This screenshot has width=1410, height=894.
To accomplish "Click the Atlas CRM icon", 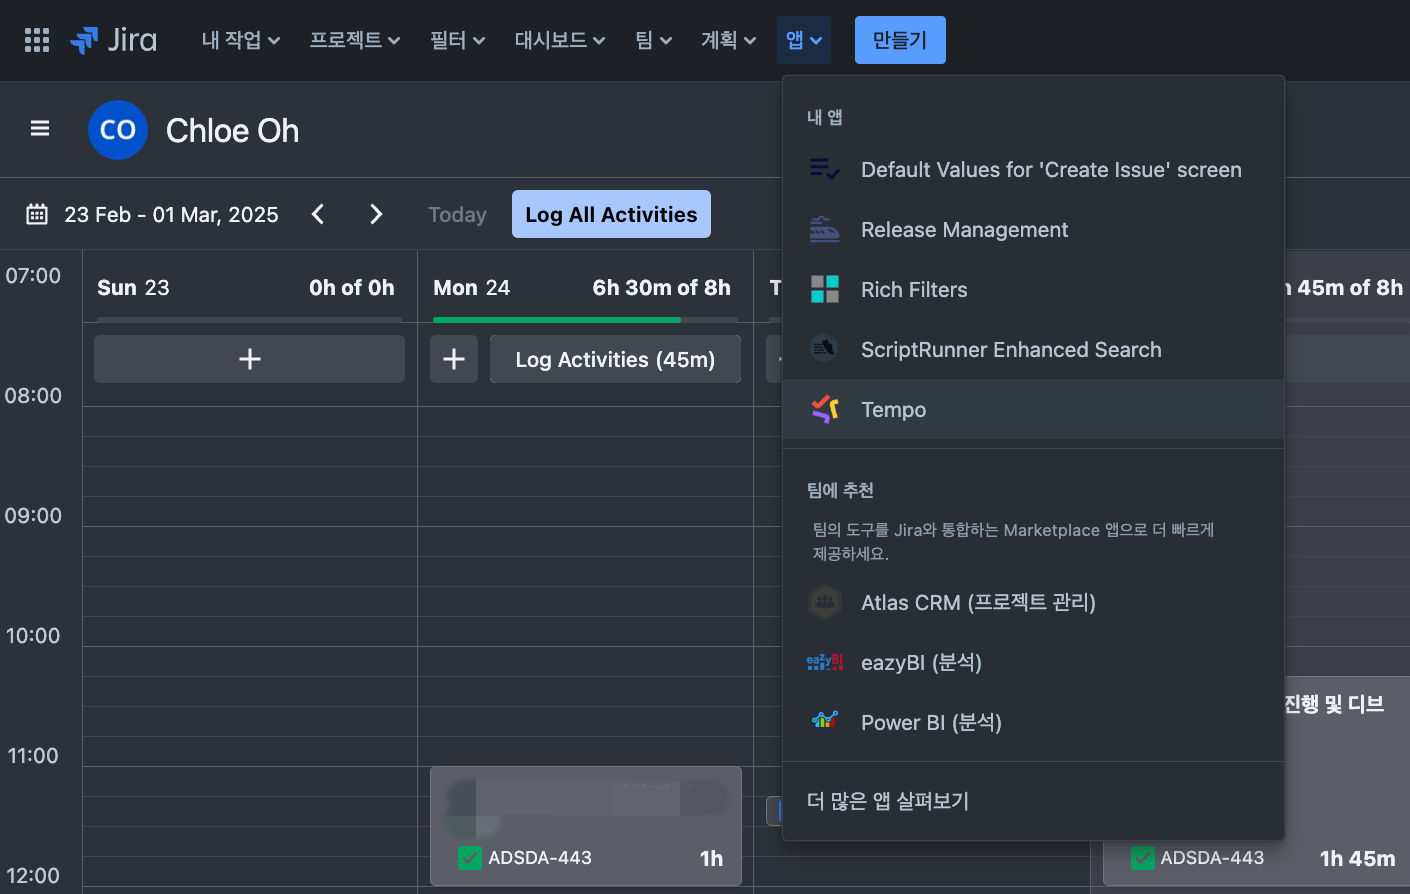I will (825, 602).
